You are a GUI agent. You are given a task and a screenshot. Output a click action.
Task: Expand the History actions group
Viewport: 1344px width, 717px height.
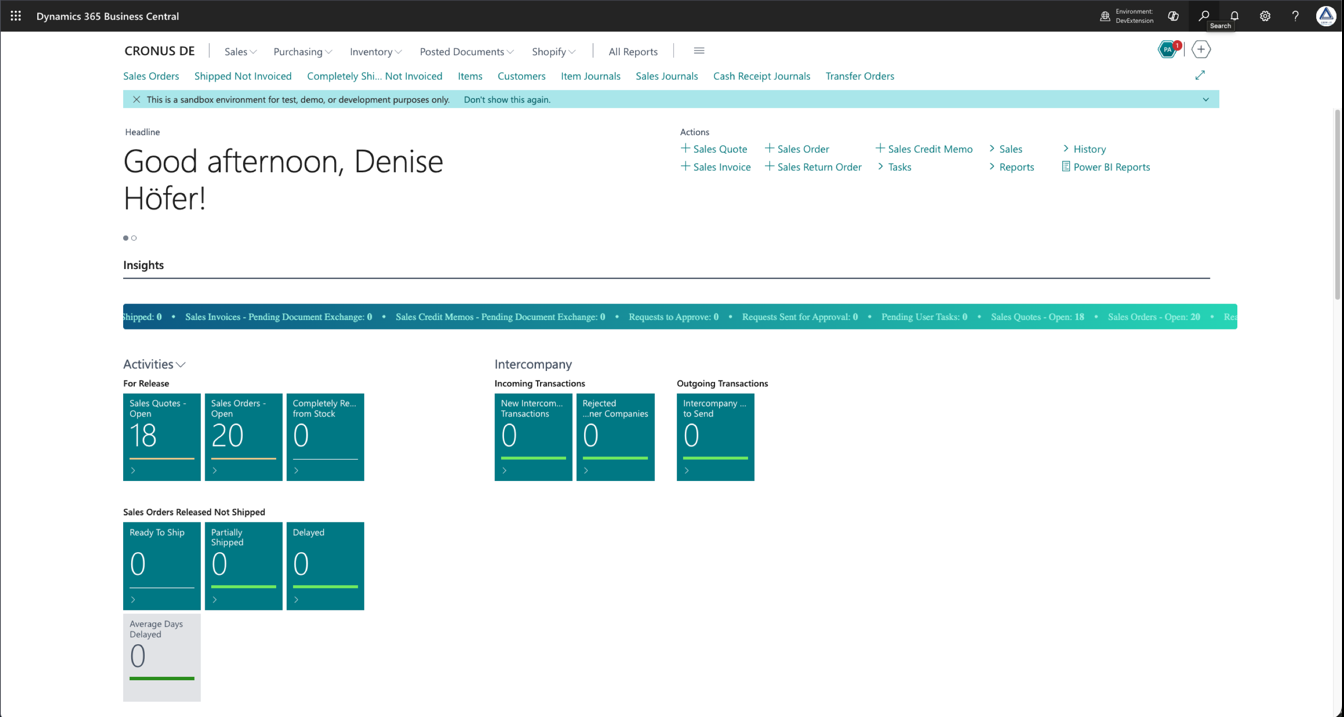tap(1084, 149)
